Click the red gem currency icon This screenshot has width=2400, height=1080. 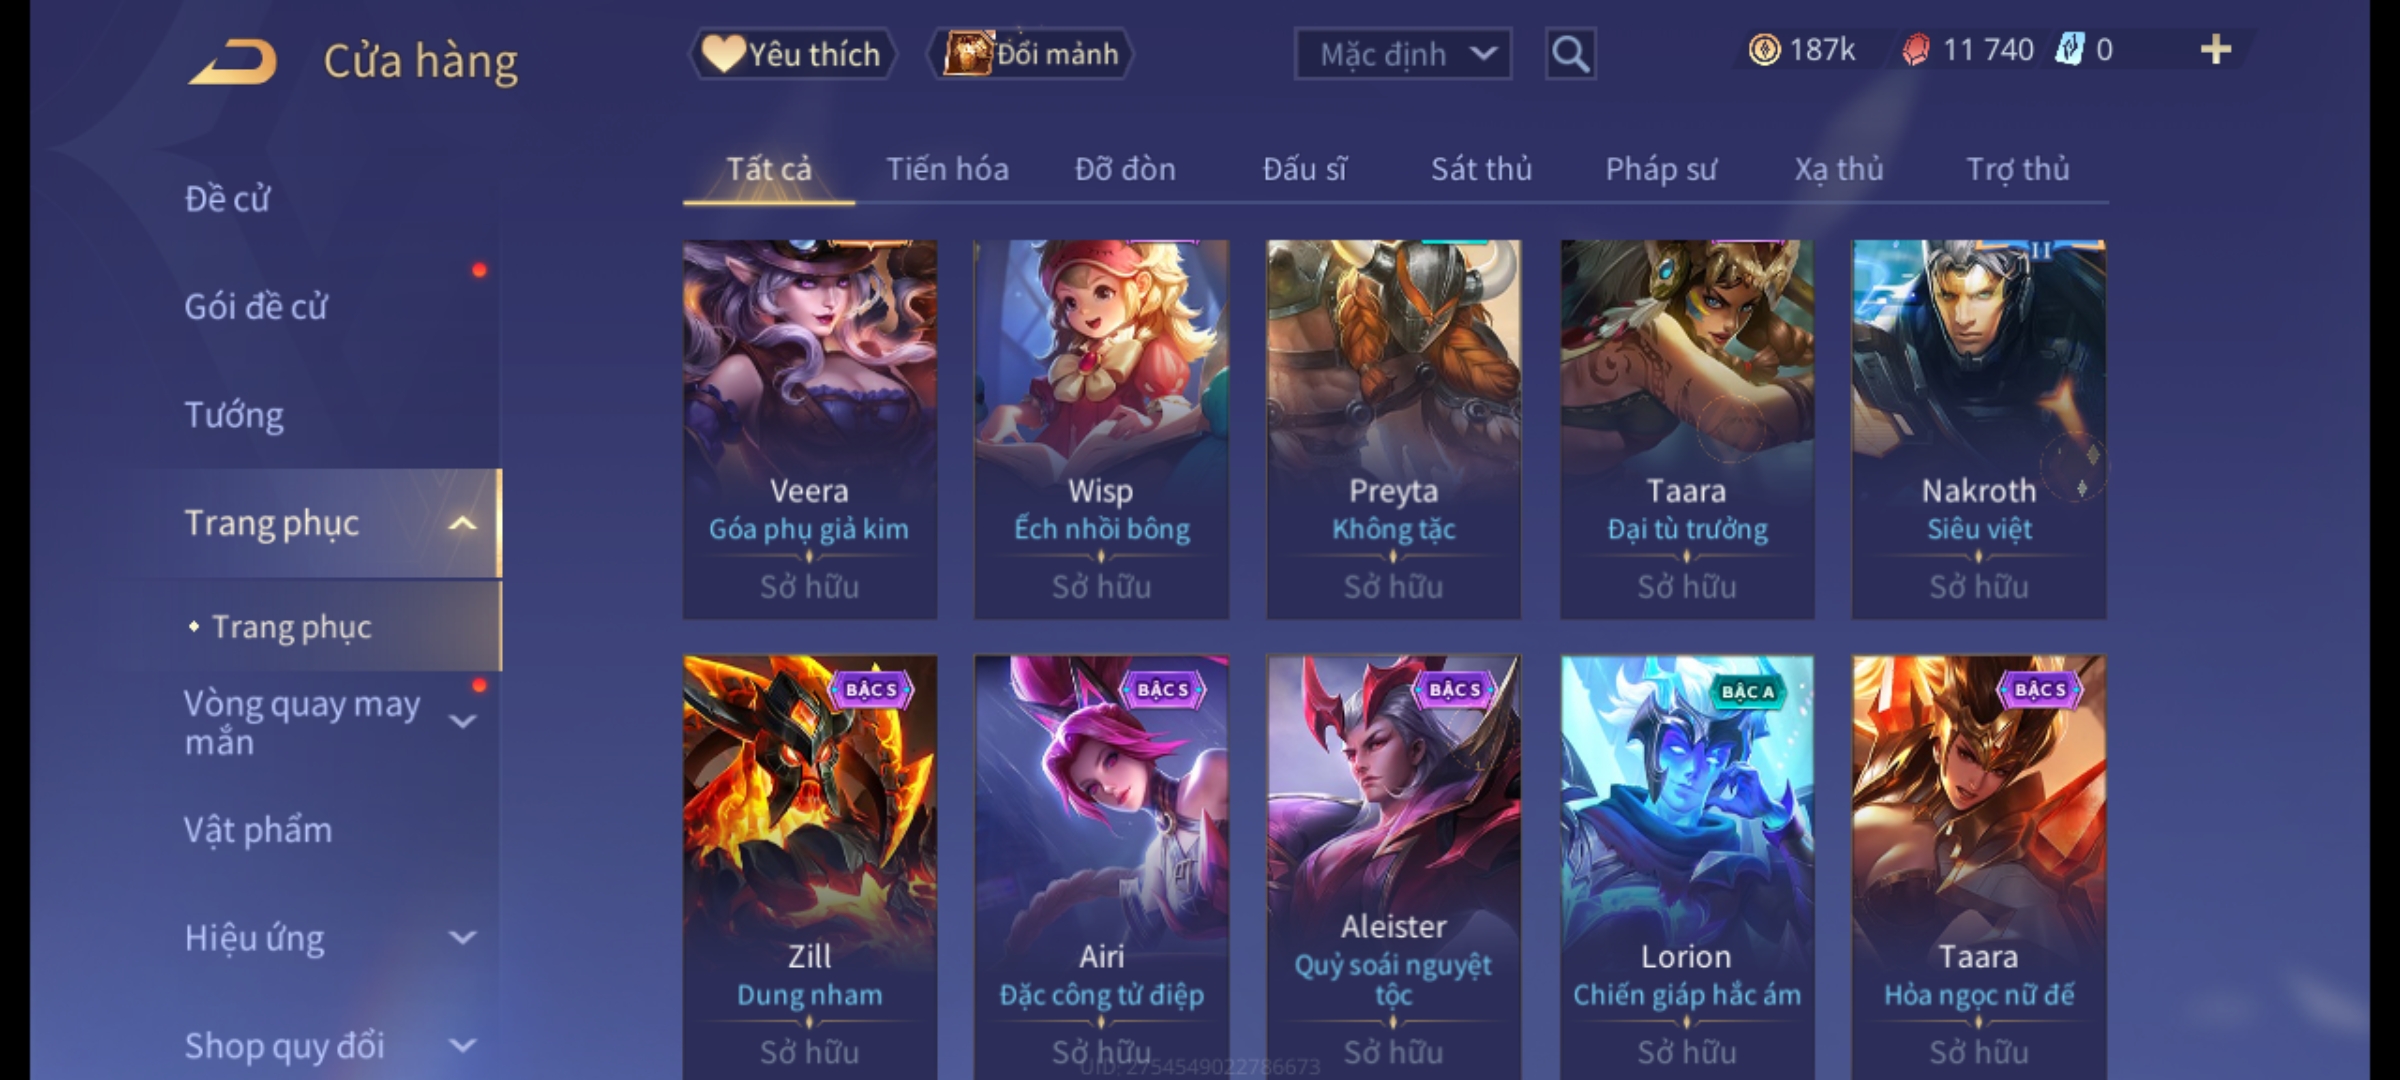point(1916,50)
